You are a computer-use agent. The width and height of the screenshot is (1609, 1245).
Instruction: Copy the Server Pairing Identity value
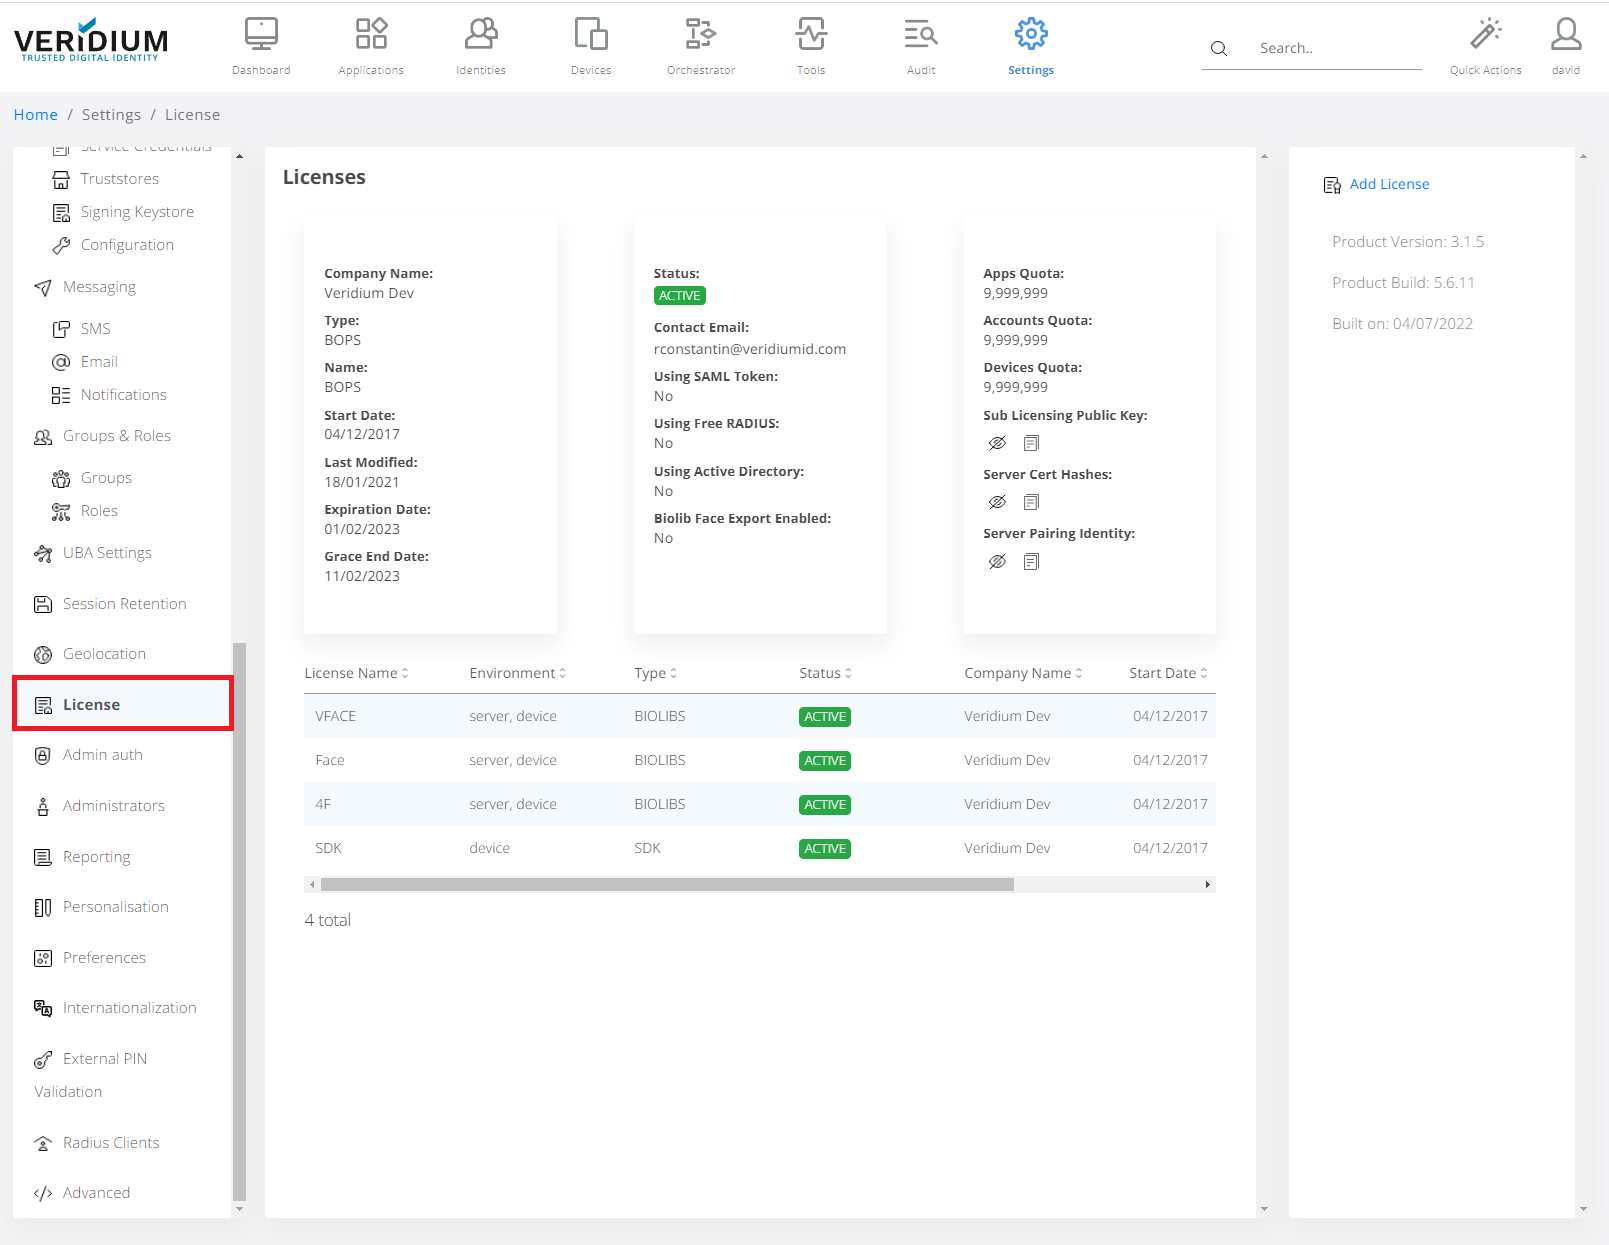tap(1031, 562)
